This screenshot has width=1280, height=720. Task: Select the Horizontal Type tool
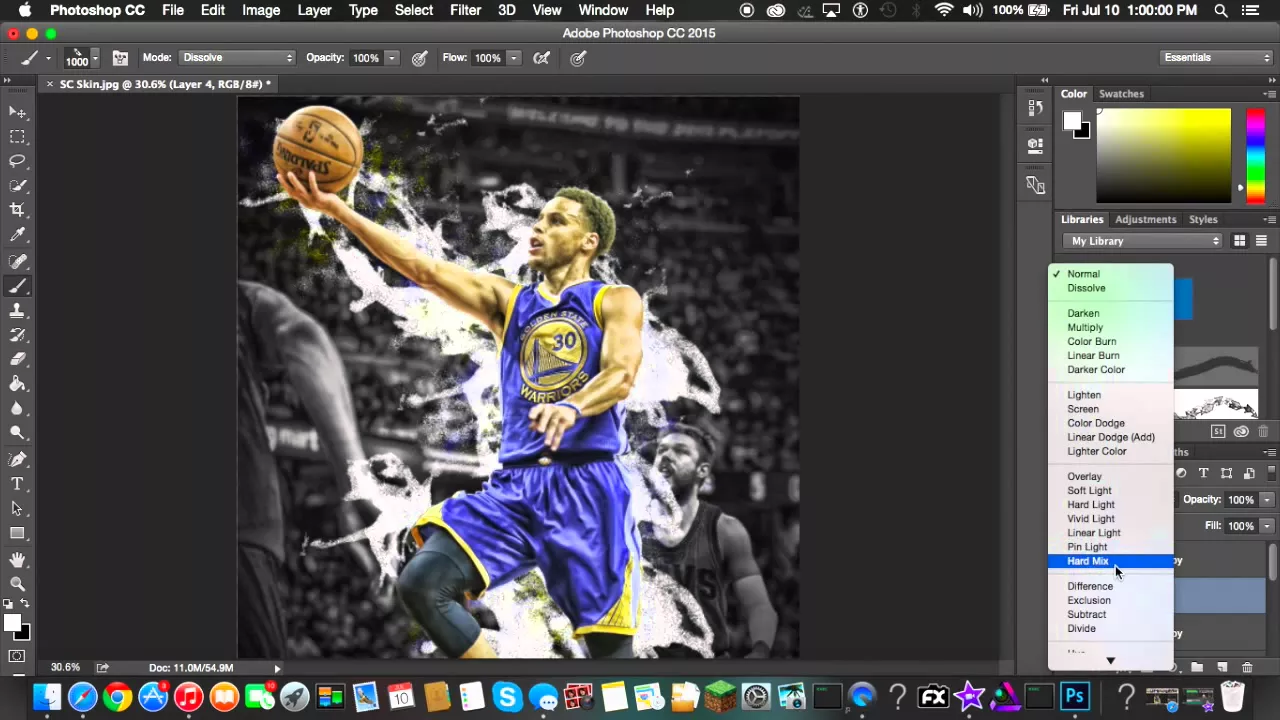pyautogui.click(x=17, y=484)
